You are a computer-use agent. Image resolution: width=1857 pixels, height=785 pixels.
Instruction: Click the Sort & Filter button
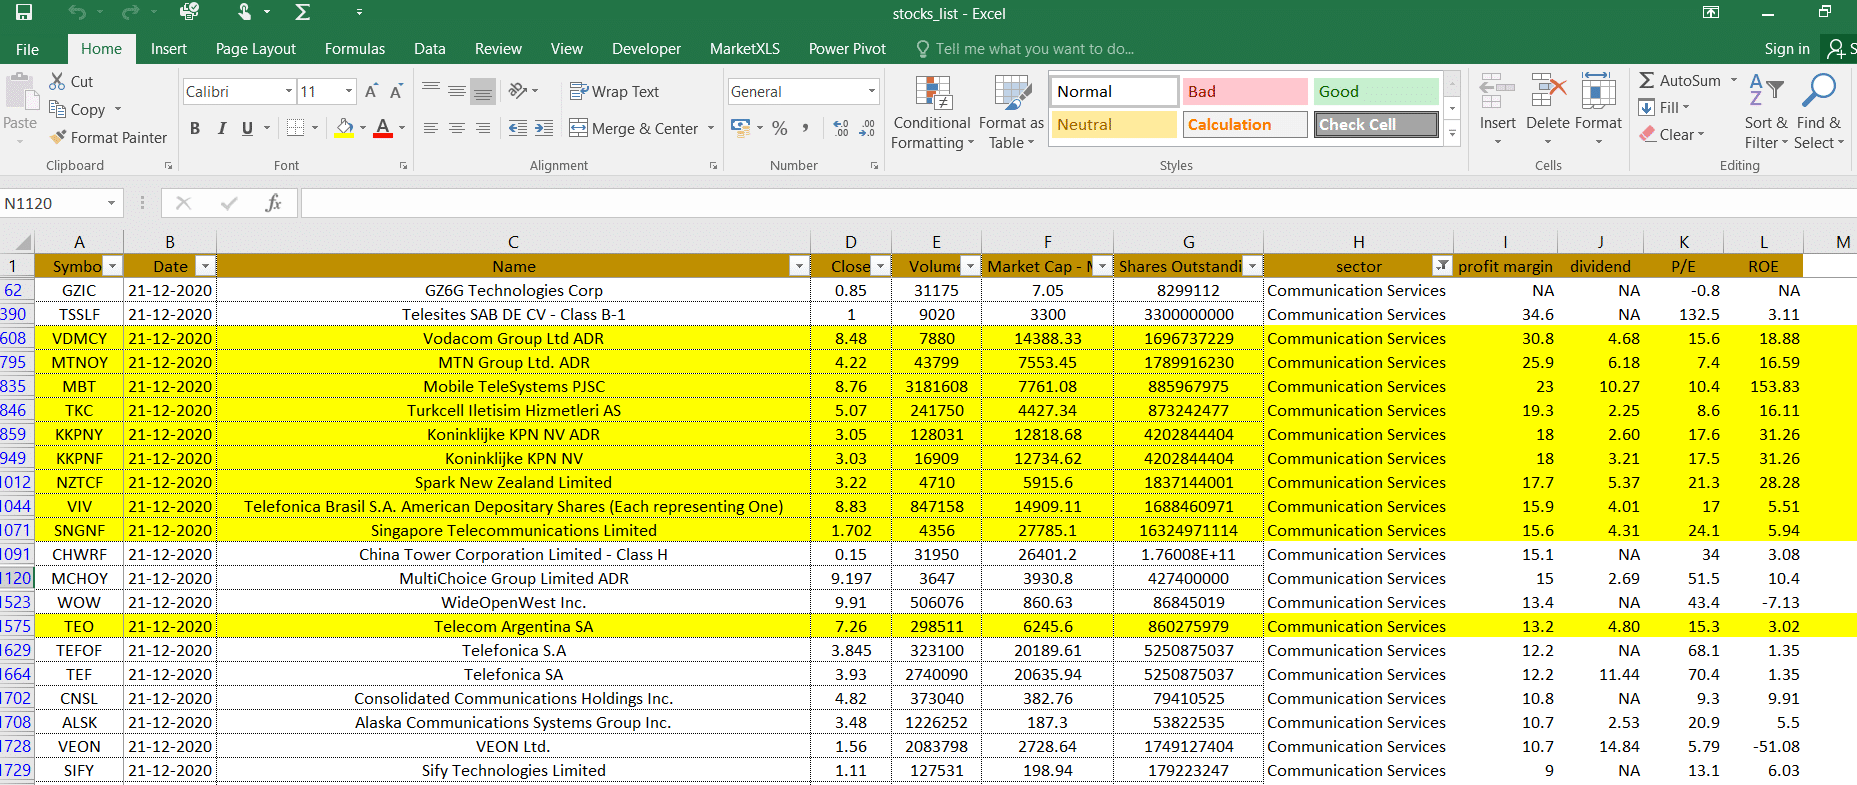(x=1766, y=112)
